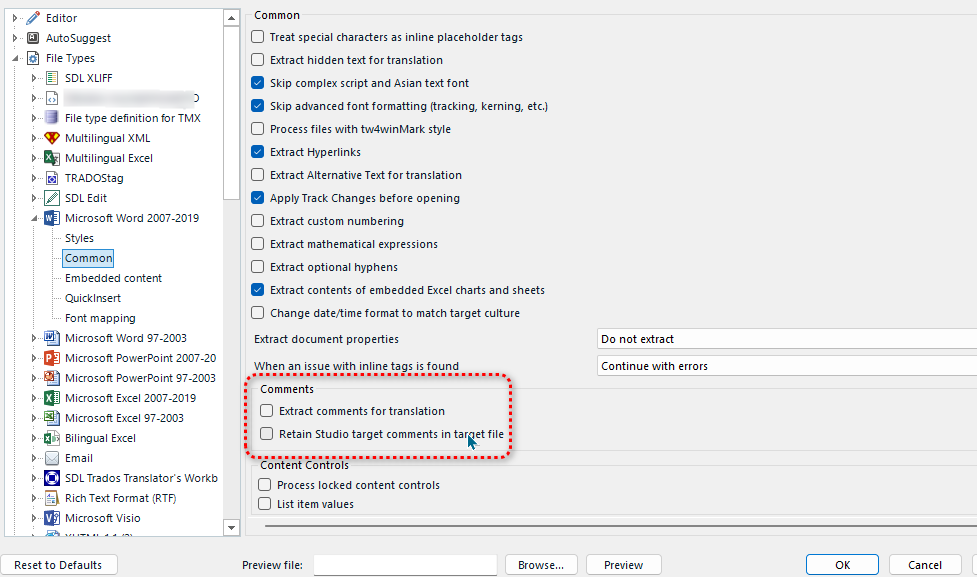
Task: Click the Microsoft Word 97-2003 icon
Action: 52,338
